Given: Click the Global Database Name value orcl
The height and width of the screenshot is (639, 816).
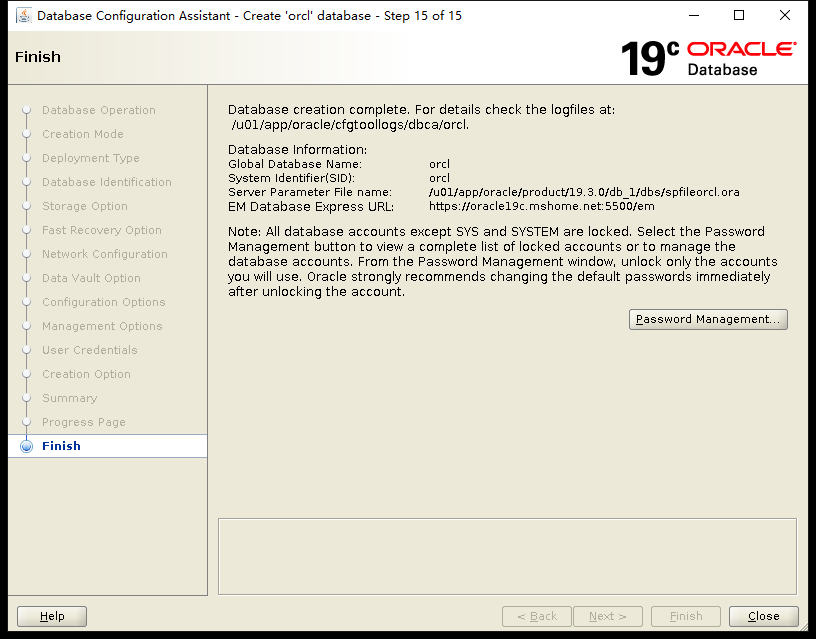Looking at the screenshot, I should pyautogui.click(x=439, y=164).
